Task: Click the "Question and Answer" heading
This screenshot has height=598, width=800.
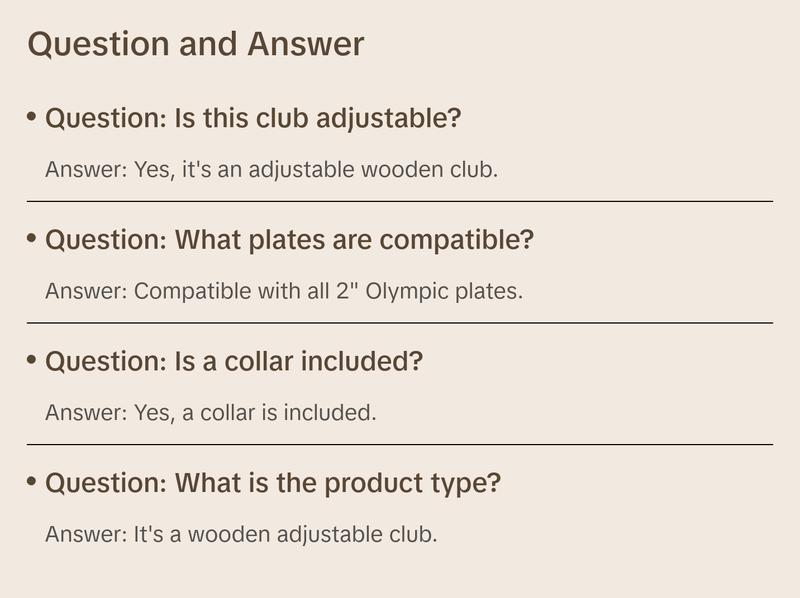Action: point(196,44)
